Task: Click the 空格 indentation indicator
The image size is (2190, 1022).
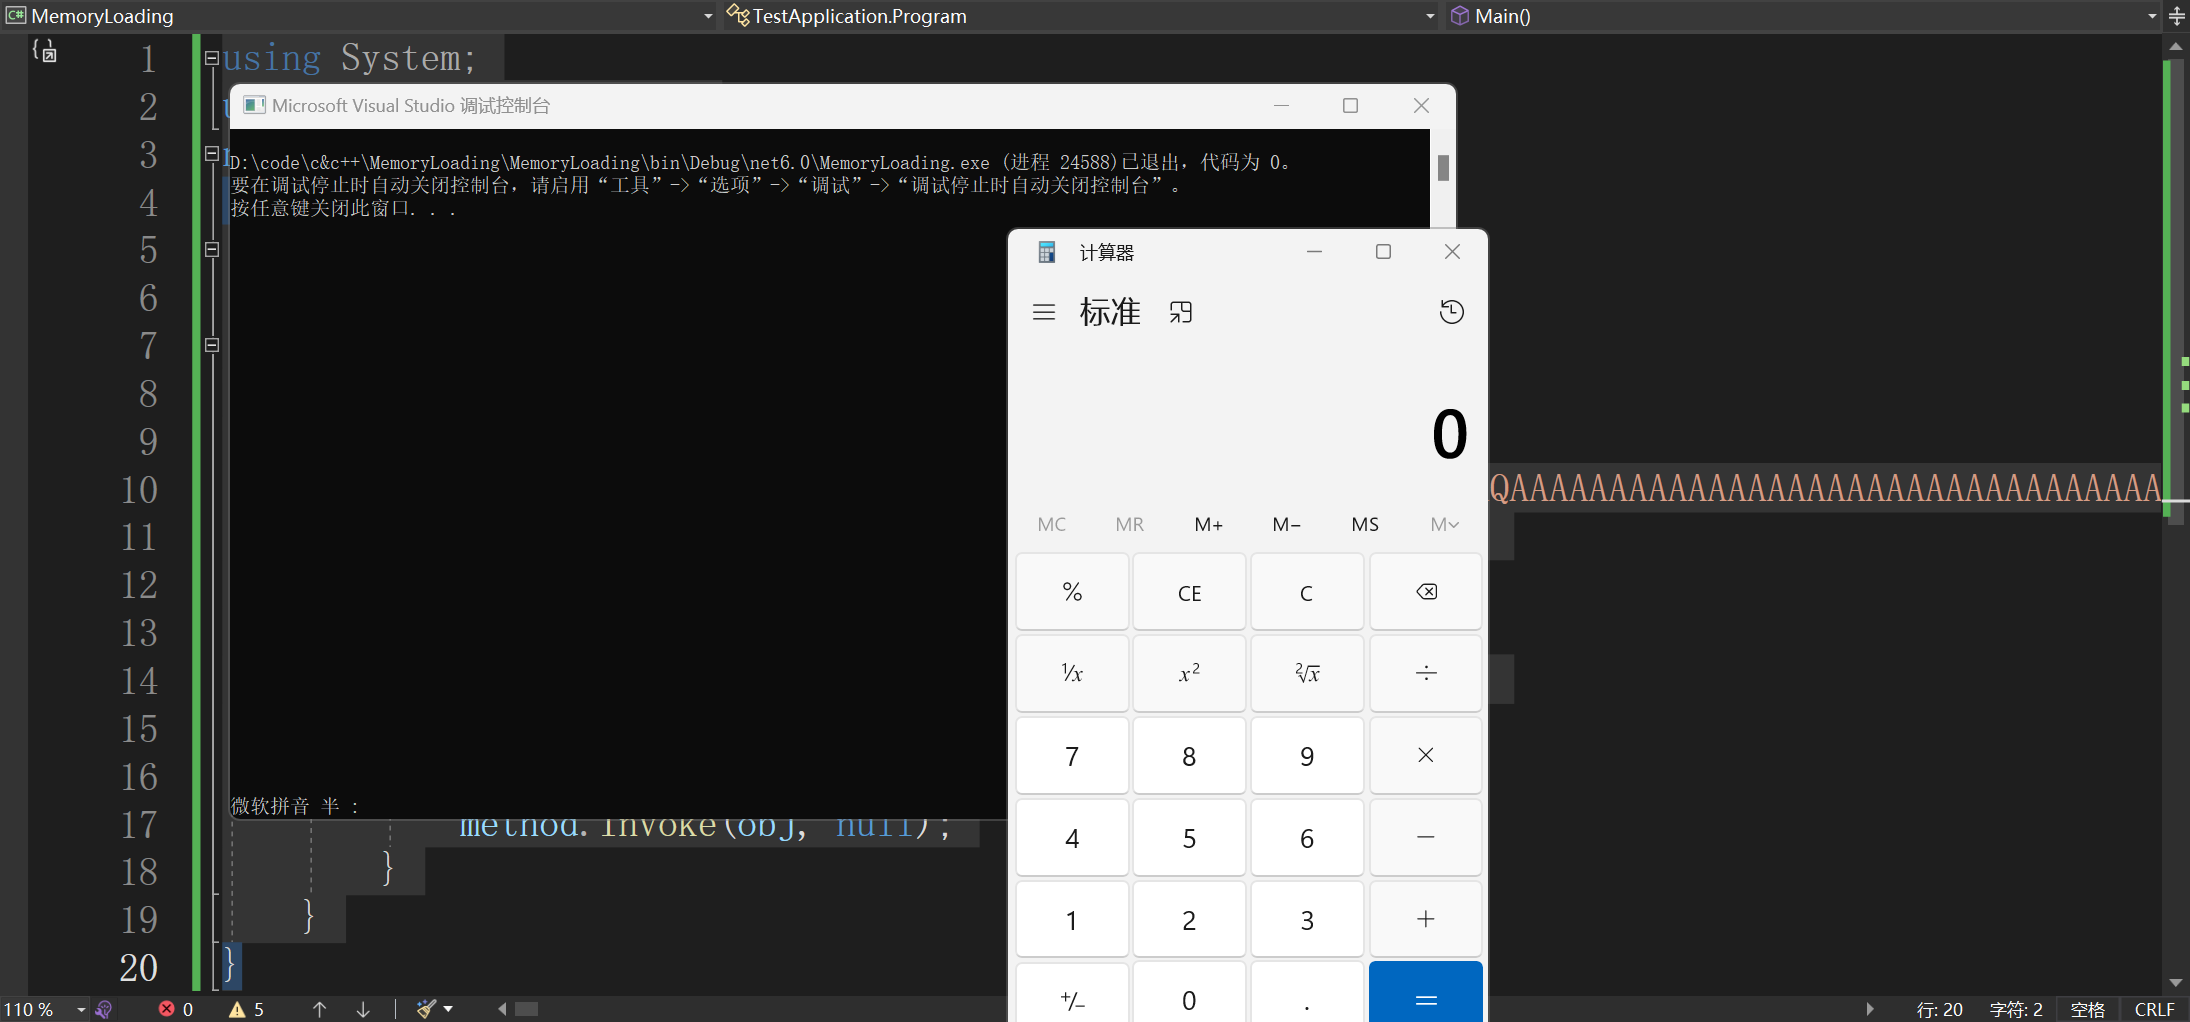Action: pos(2087,1010)
